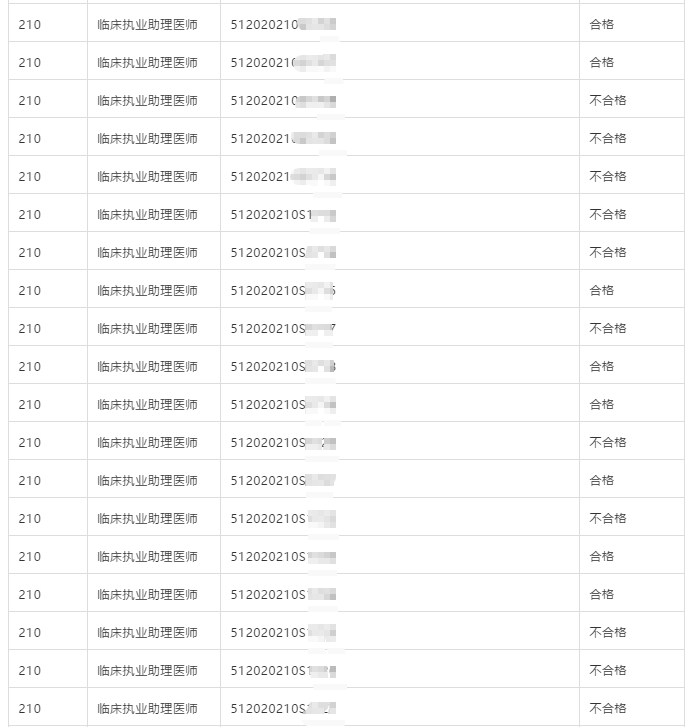This screenshot has height=727, width=688.
Task: Click the 合格 result in the first row
Action: (601, 24)
